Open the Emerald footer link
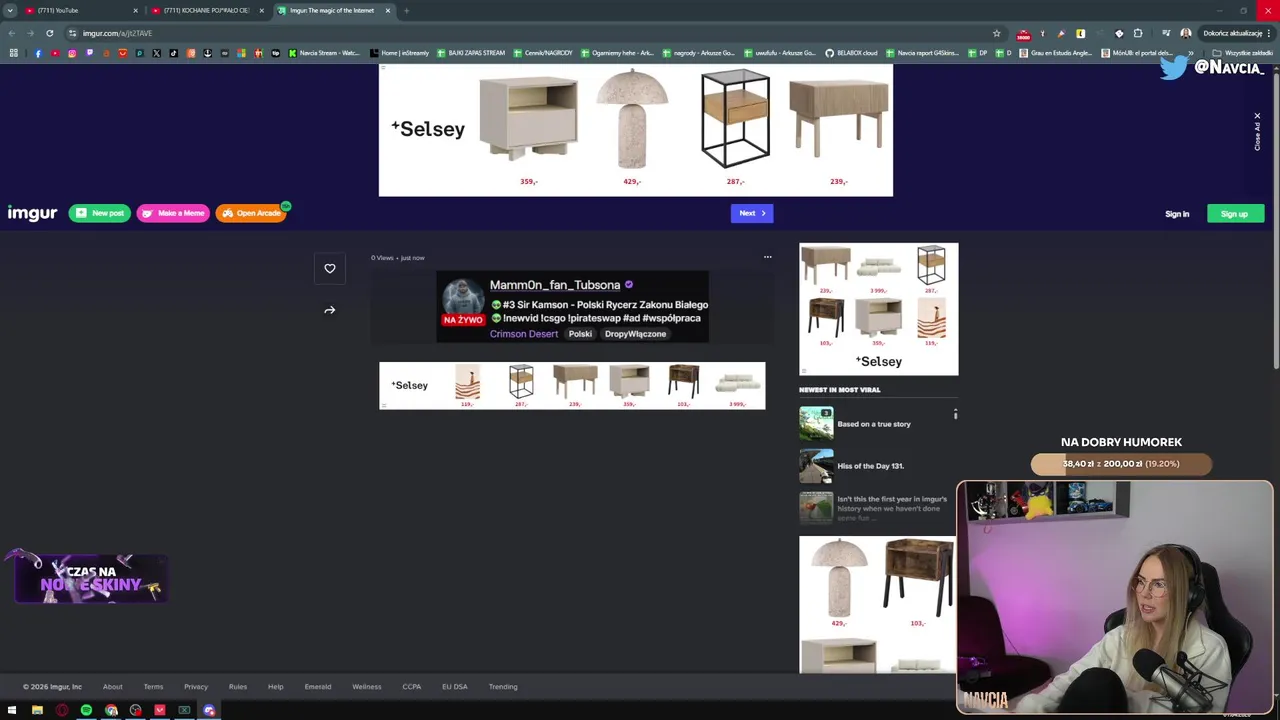The image size is (1280, 720). click(318, 687)
